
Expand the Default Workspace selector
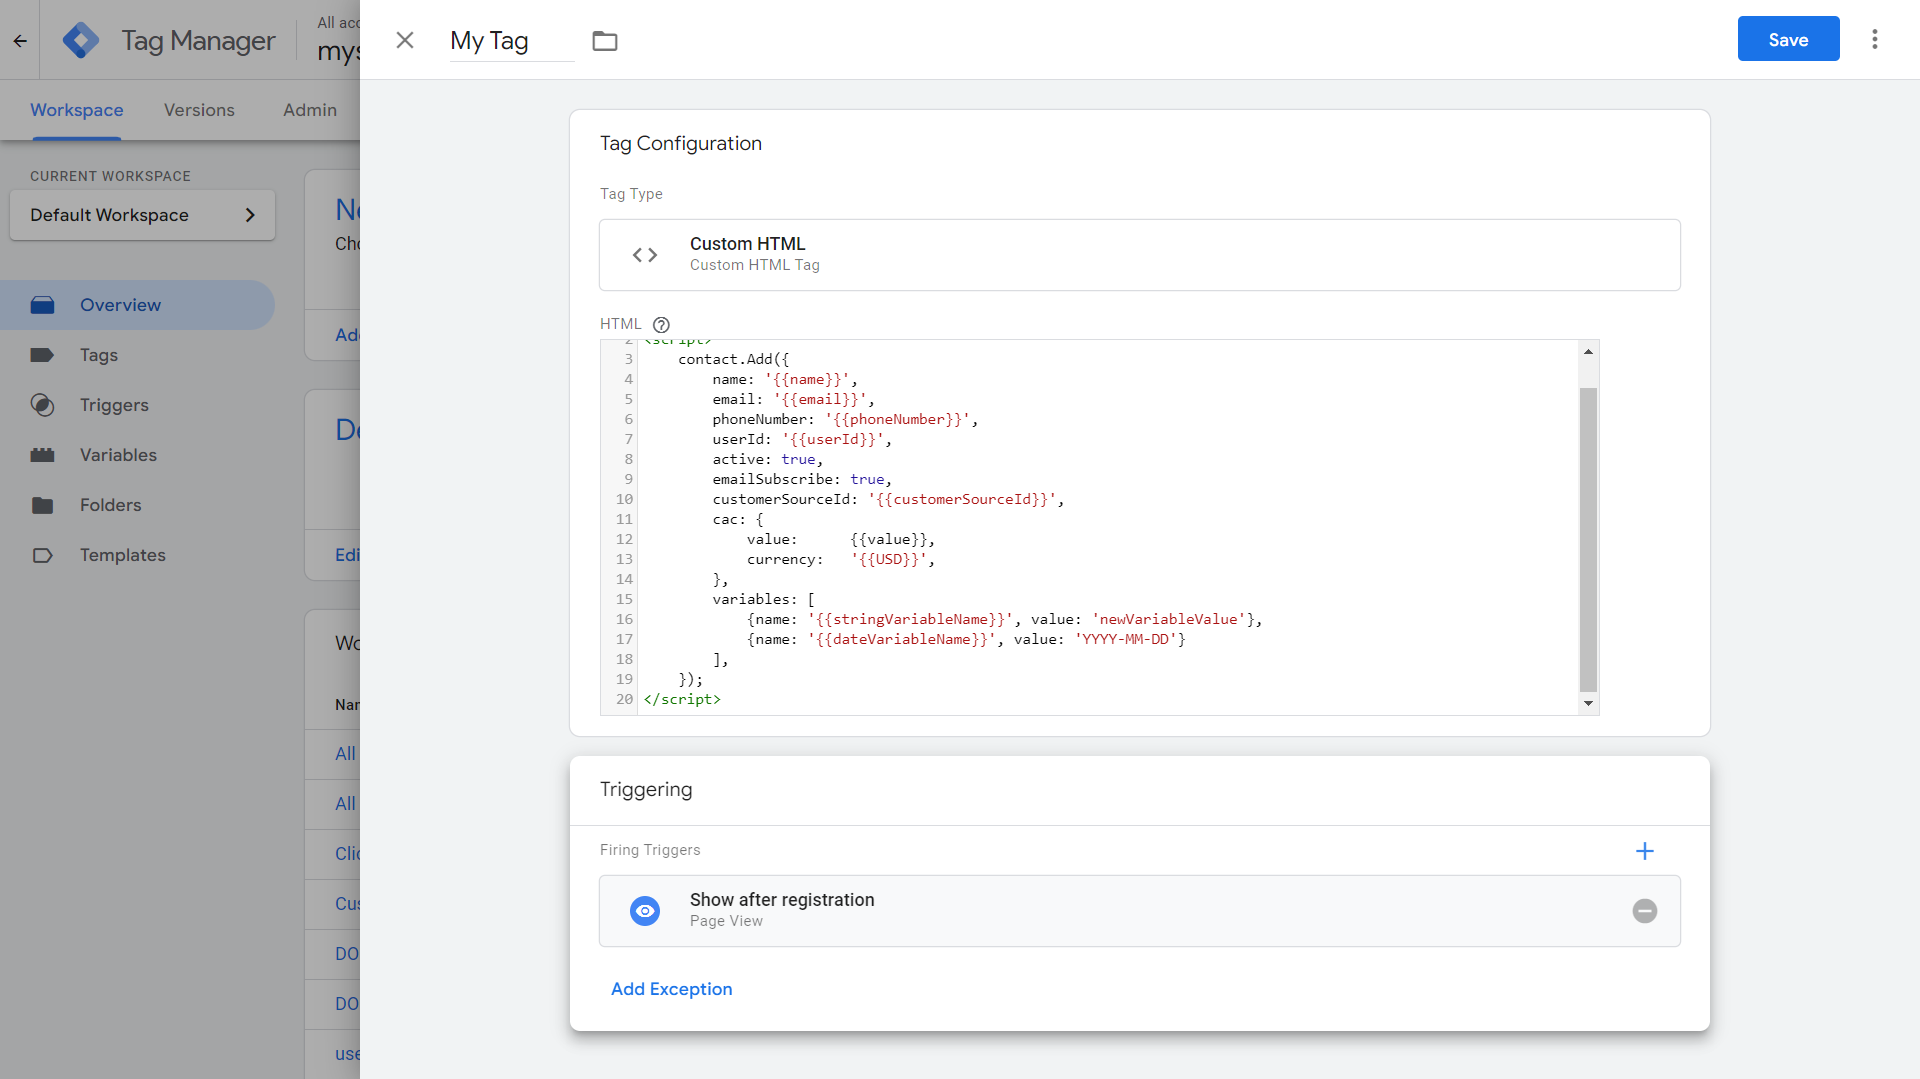click(x=142, y=215)
